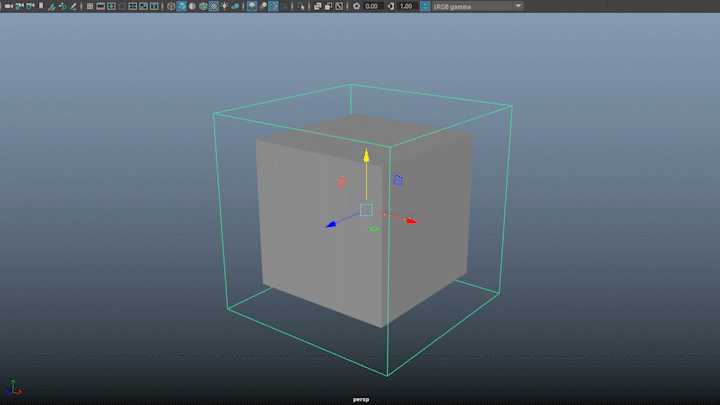Click the X-Ray display icon
720x405 pixels.
pos(317,6)
